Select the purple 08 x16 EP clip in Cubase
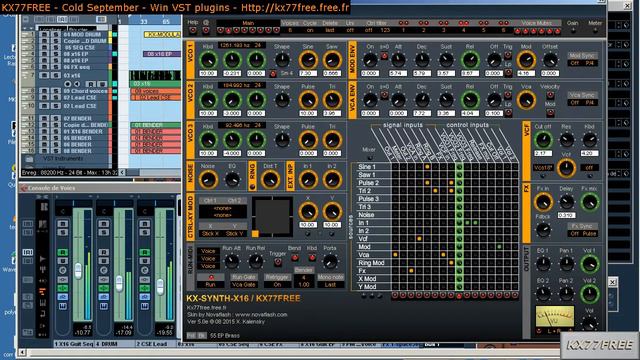Viewport: 640px width, 360px height. pyautogui.click(x=162, y=54)
